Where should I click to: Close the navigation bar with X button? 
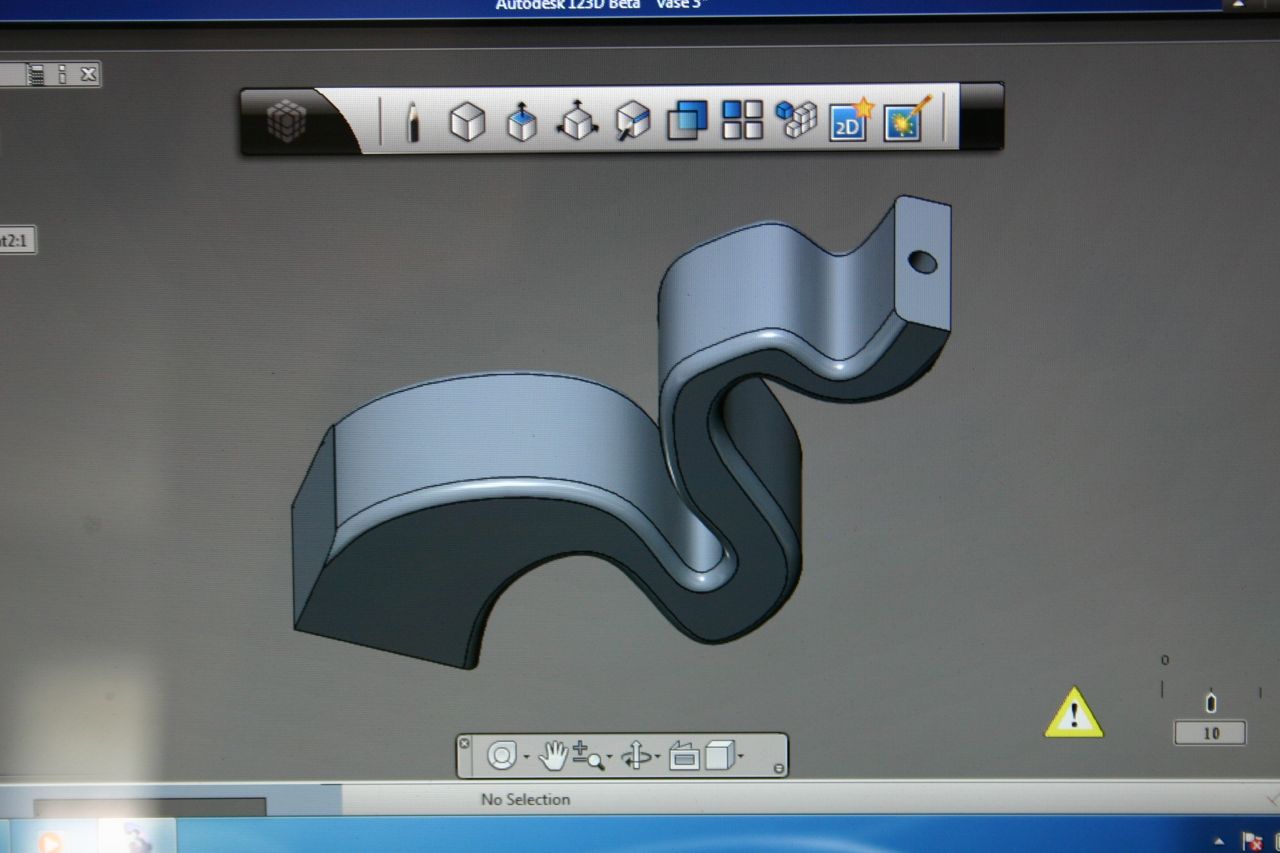click(464, 743)
